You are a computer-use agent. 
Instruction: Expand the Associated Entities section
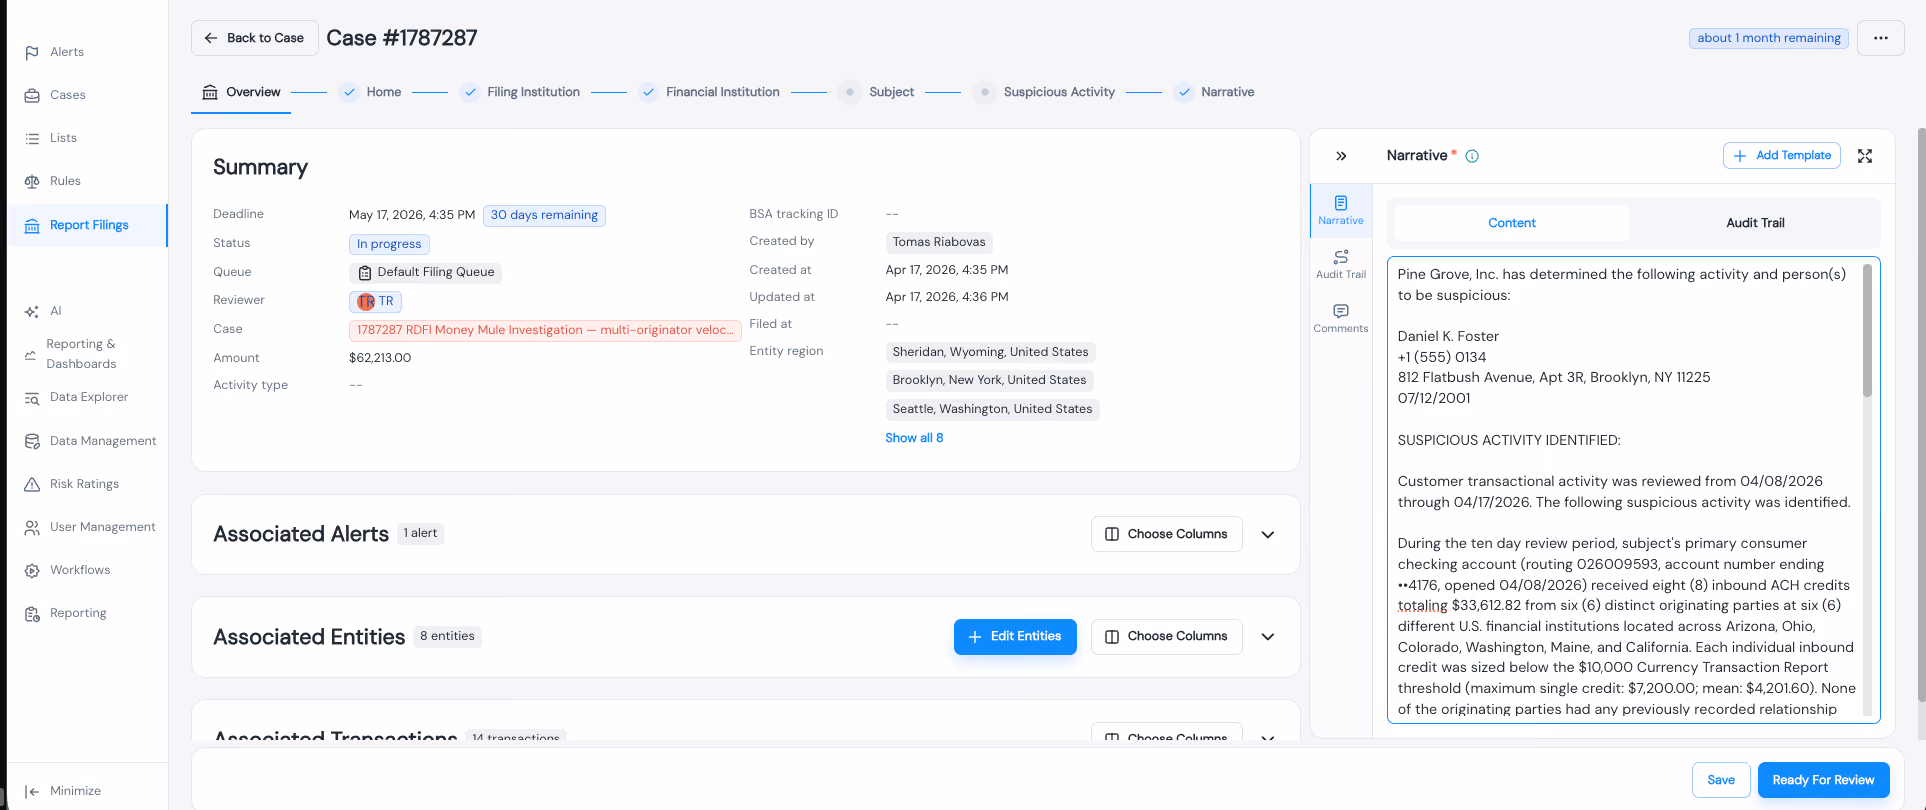pyautogui.click(x=1268, y=637)
